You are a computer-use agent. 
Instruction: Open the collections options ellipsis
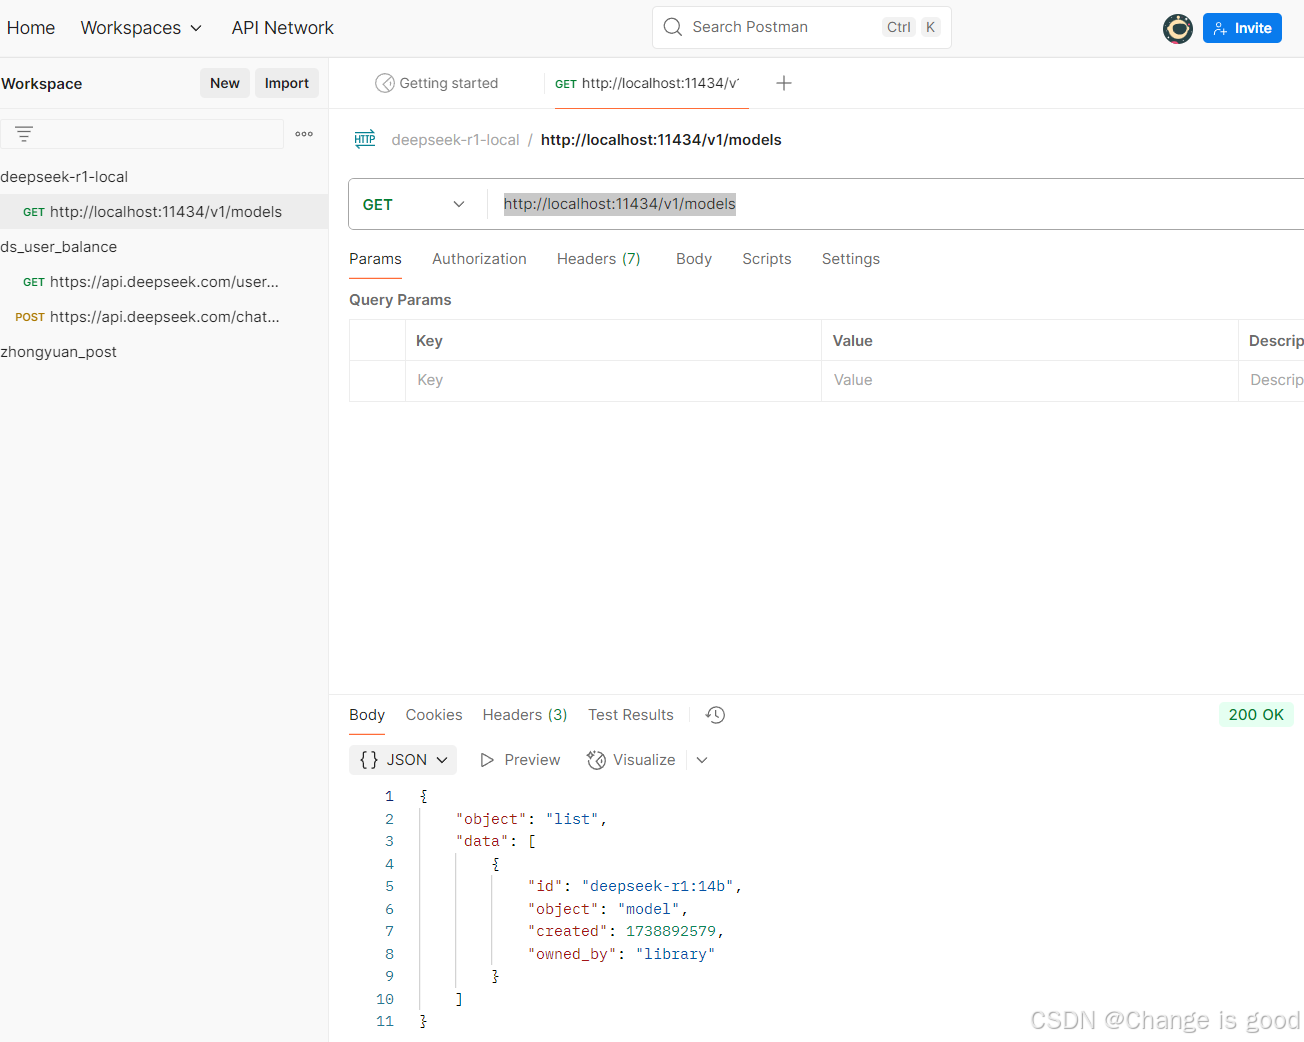(304, 134)
